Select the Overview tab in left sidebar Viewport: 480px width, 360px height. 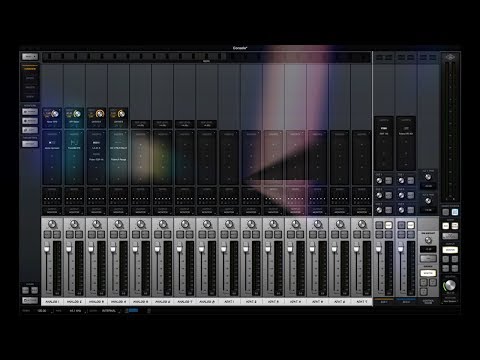tap(30, 69)
